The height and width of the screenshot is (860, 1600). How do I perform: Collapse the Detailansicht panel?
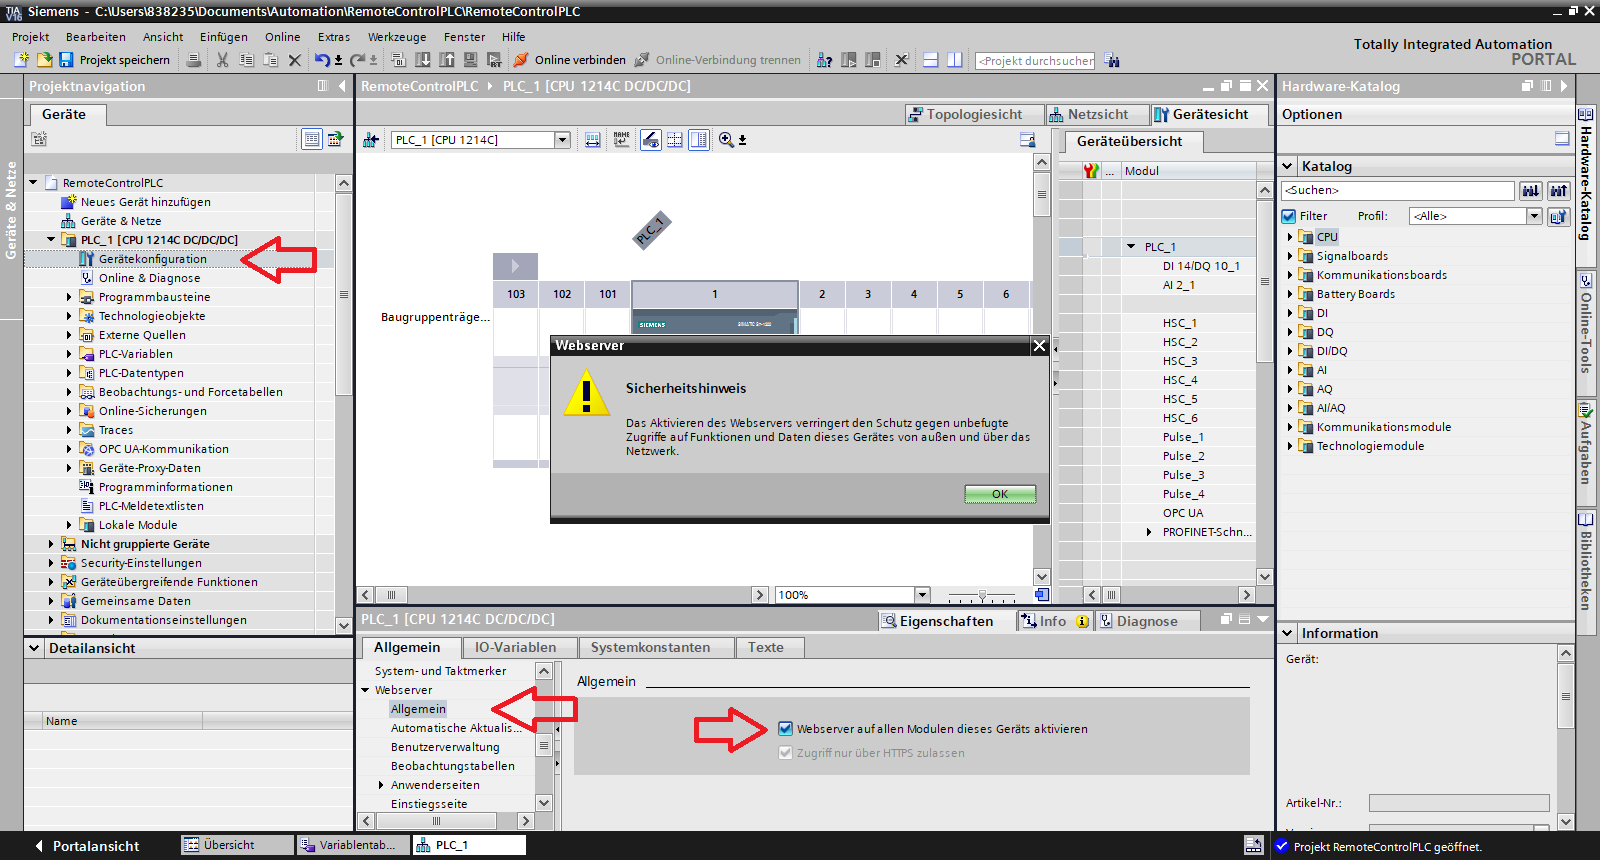tap(35, 648)
